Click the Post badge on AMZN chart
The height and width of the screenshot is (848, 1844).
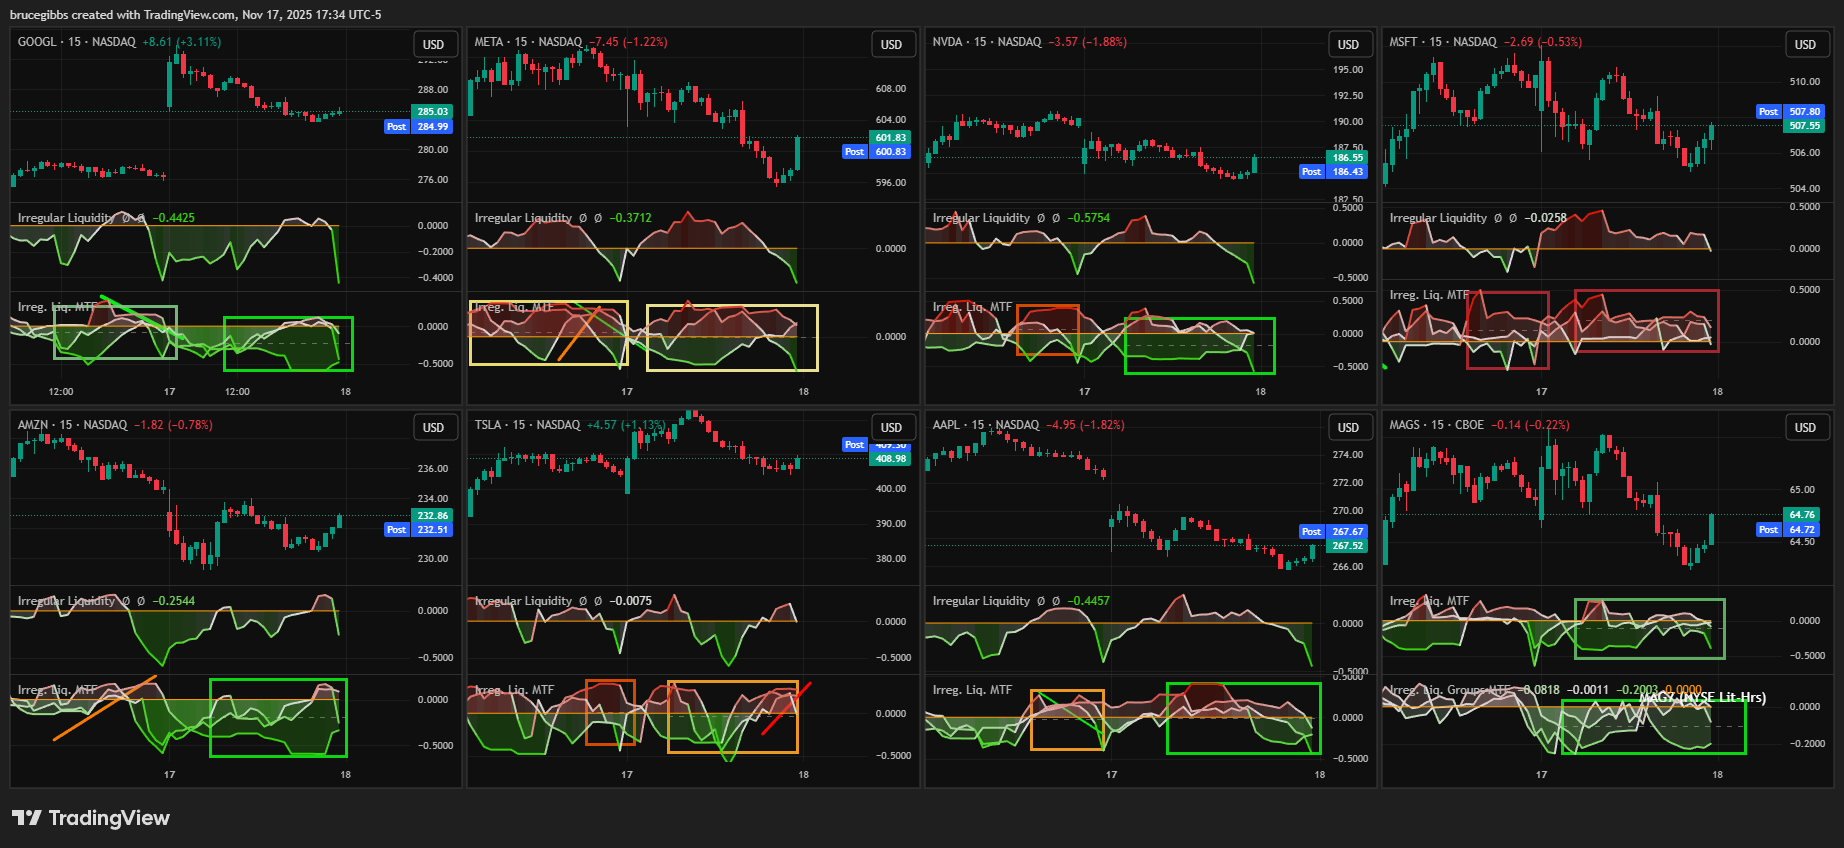pos(397,530)
